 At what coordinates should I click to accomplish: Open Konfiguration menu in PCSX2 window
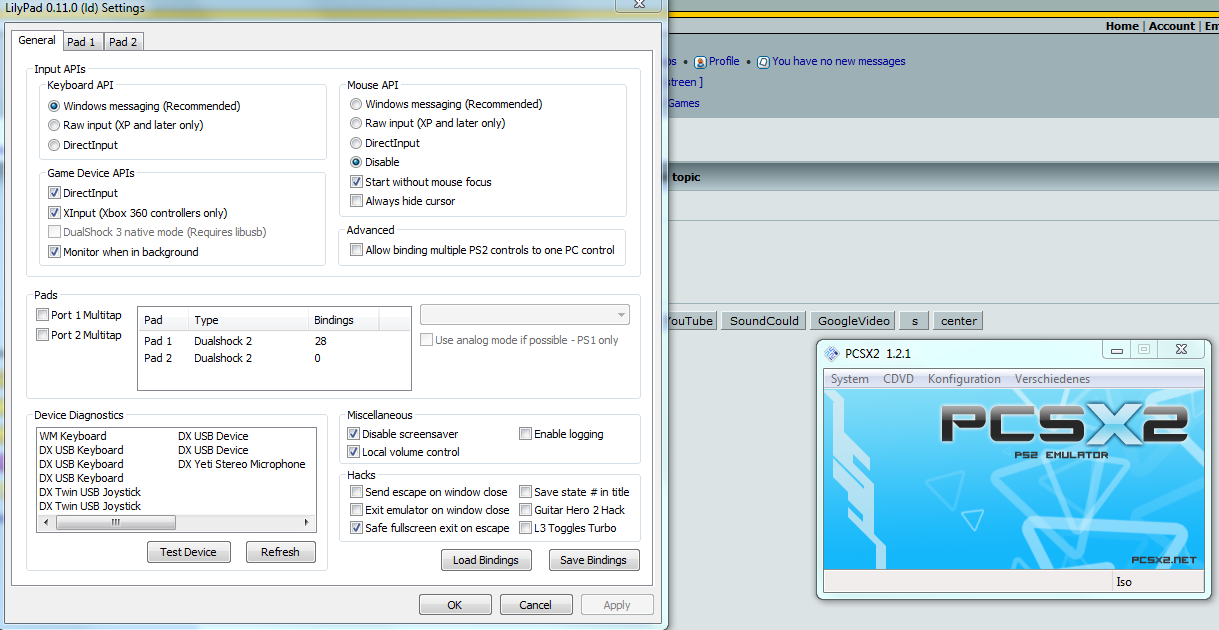[964, 379]
